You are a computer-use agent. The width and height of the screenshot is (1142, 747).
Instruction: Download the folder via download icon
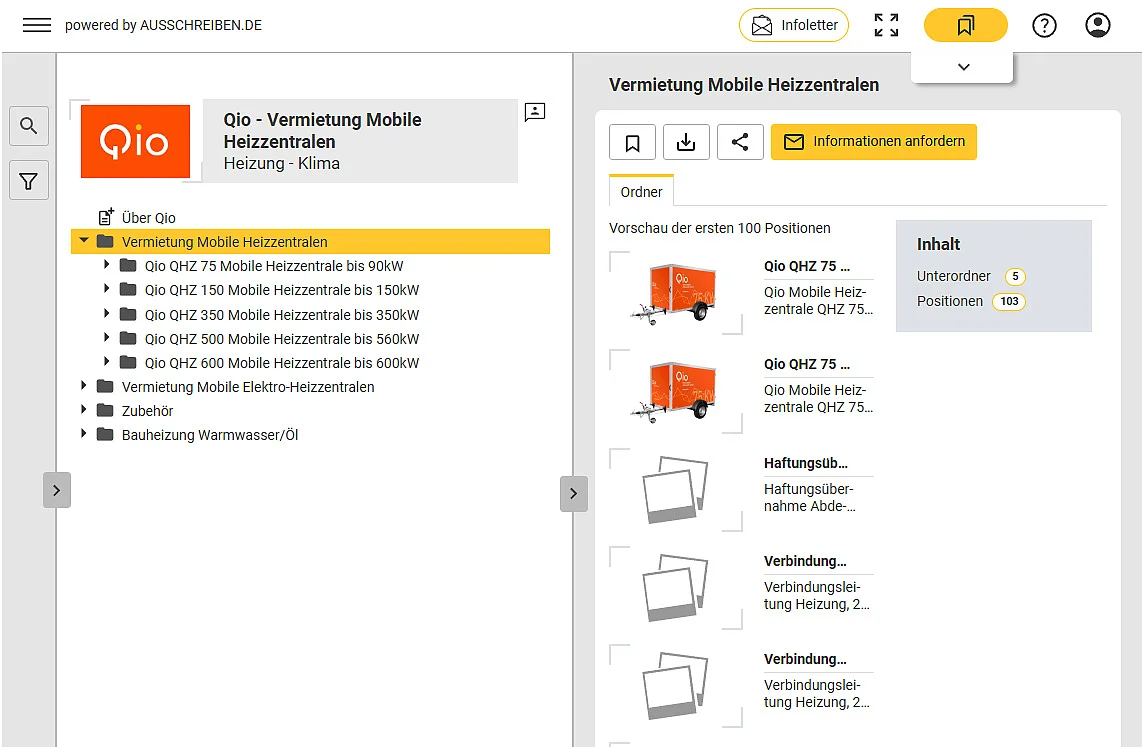click(686, 142)
